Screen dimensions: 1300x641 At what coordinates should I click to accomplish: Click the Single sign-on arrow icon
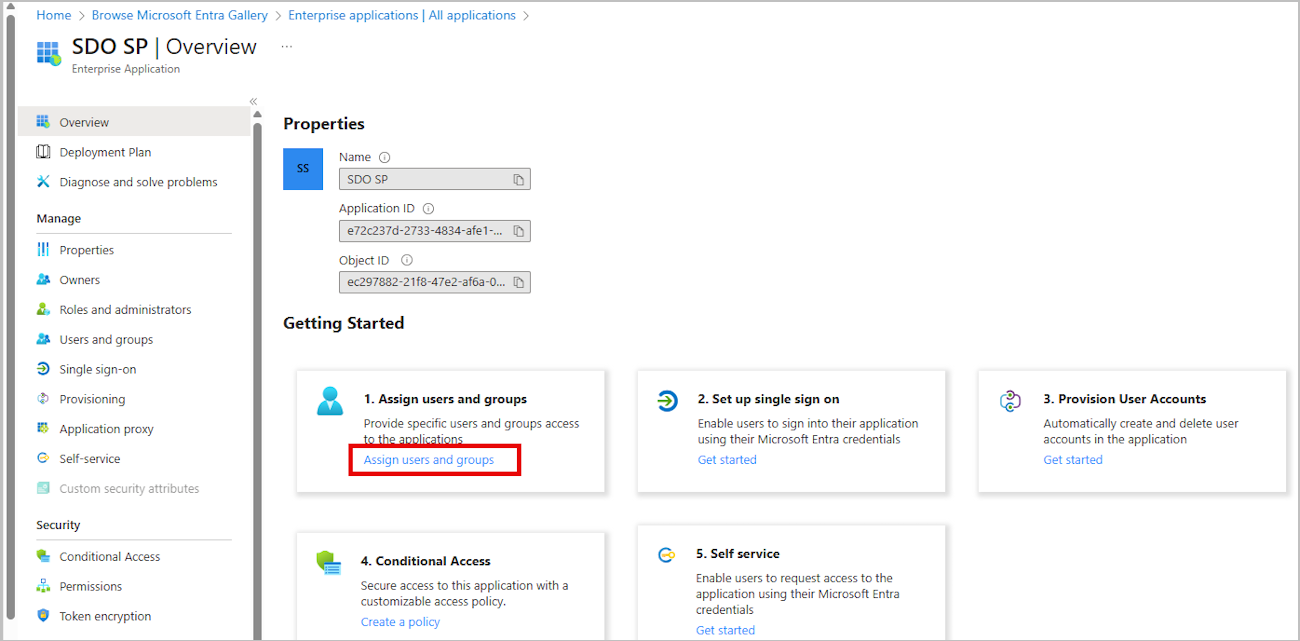(x=43, y=369)
